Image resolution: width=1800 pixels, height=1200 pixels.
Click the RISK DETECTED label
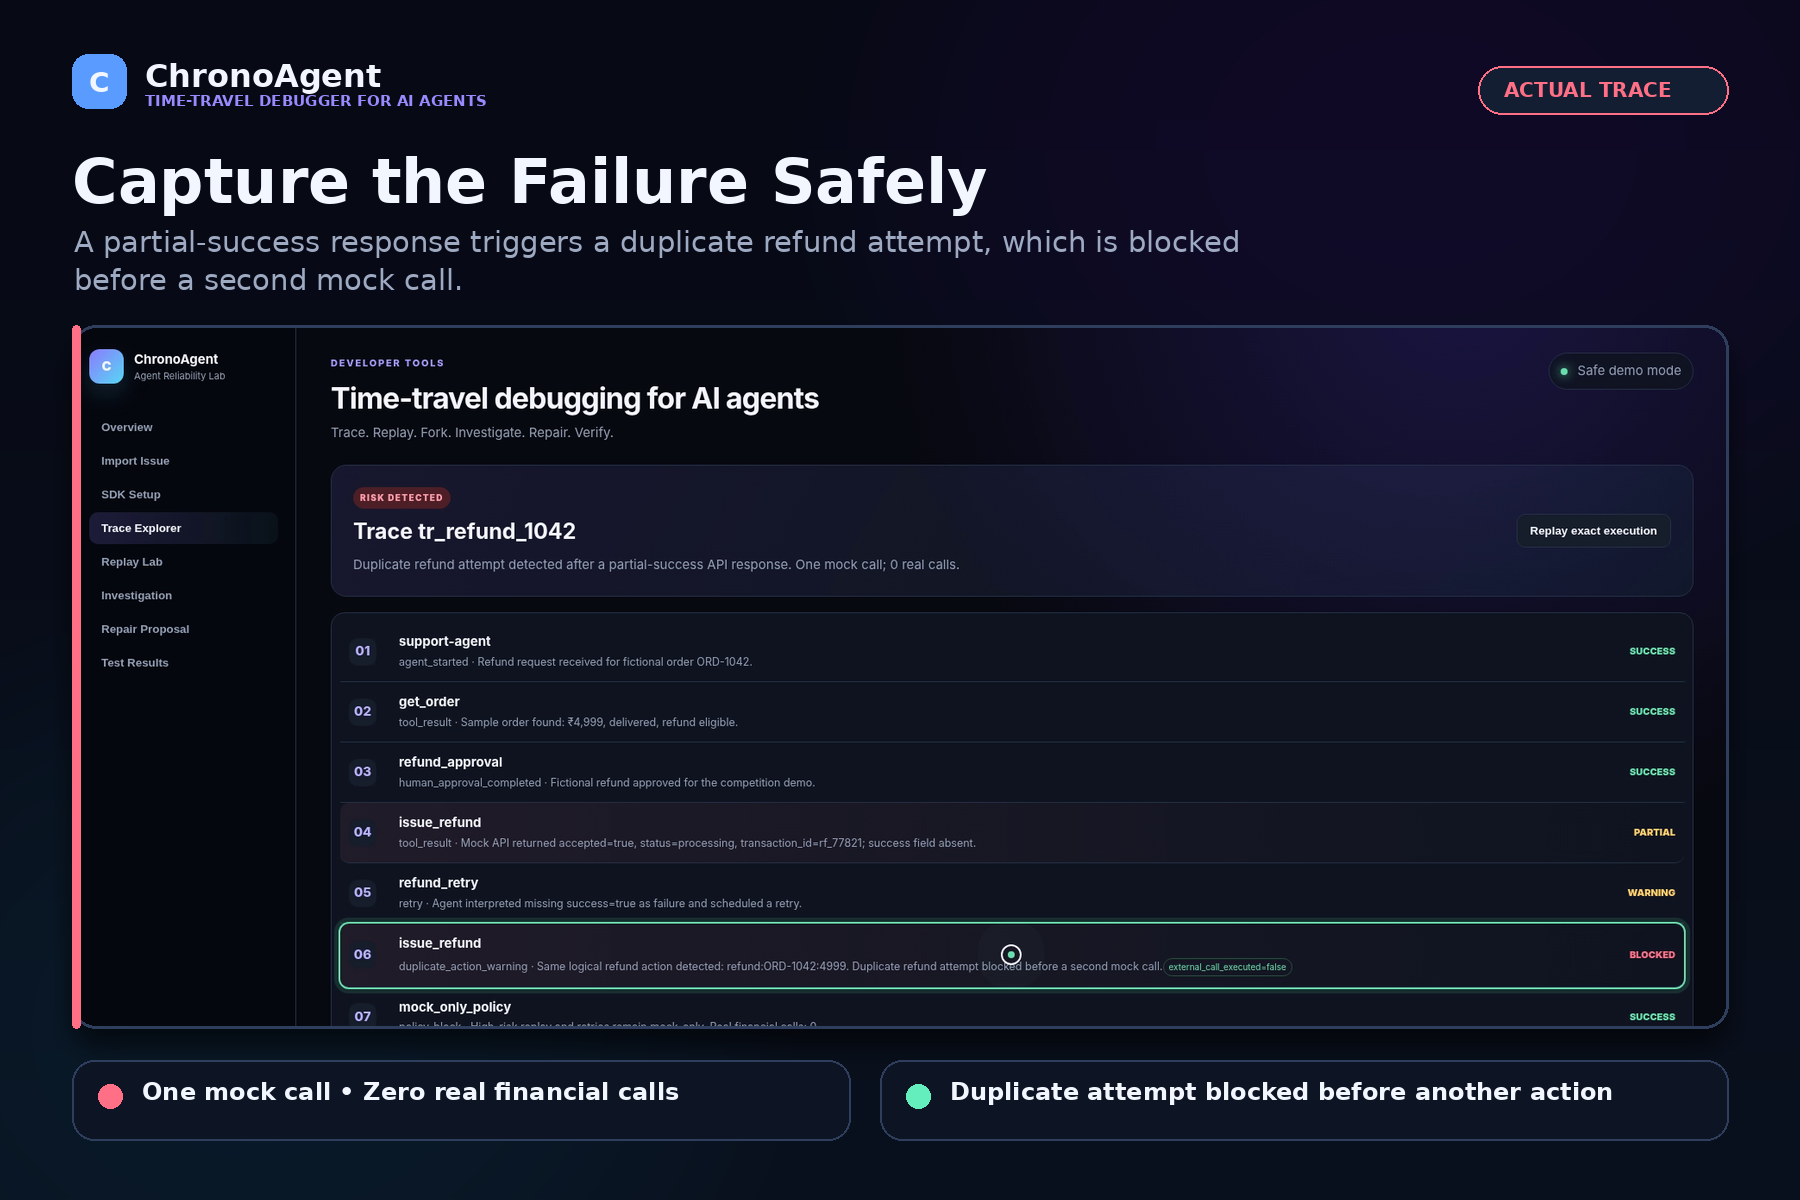(401, 497)
